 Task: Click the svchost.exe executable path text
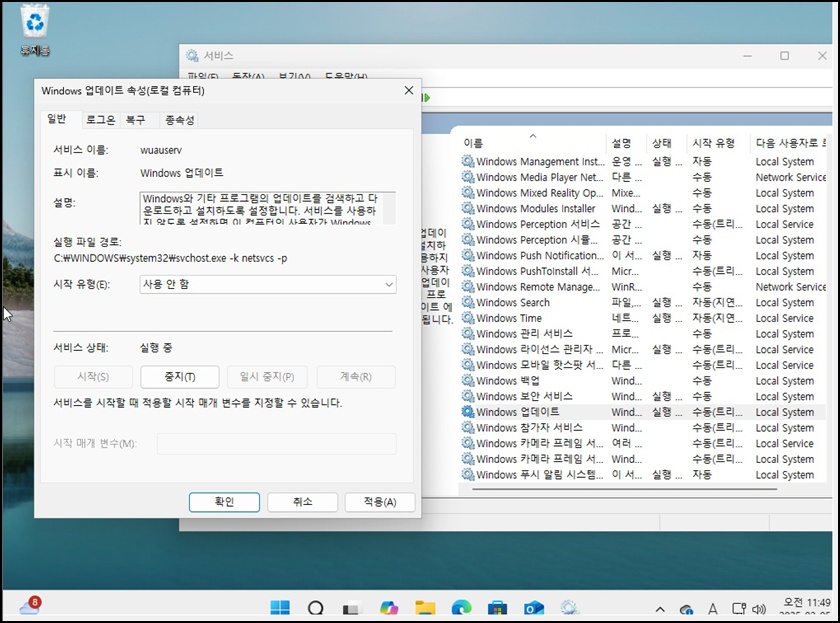click(x=170, y=258)
